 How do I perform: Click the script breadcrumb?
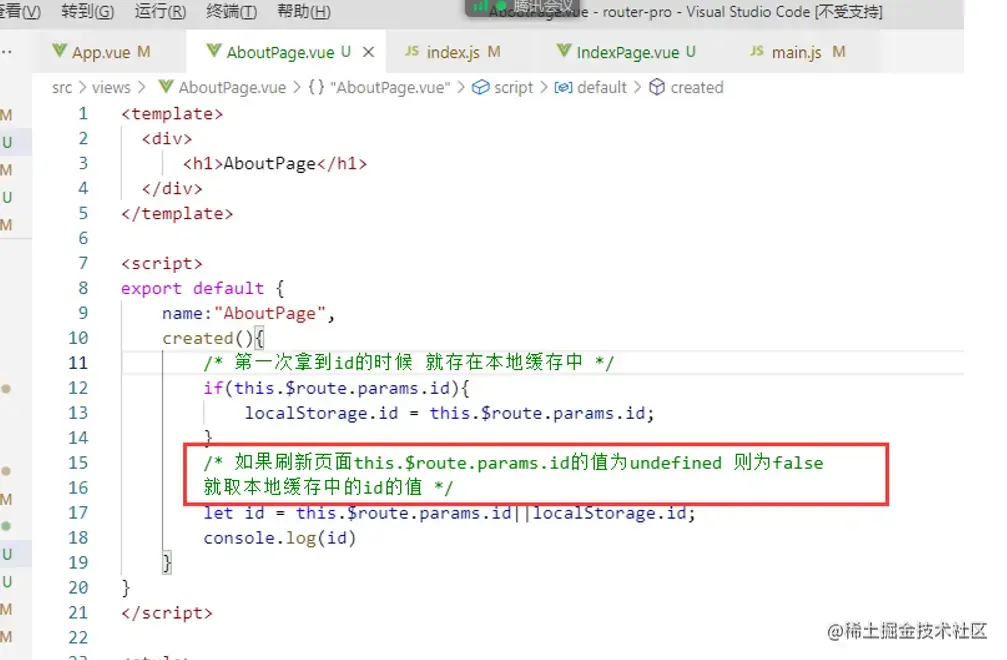point(513,87)
